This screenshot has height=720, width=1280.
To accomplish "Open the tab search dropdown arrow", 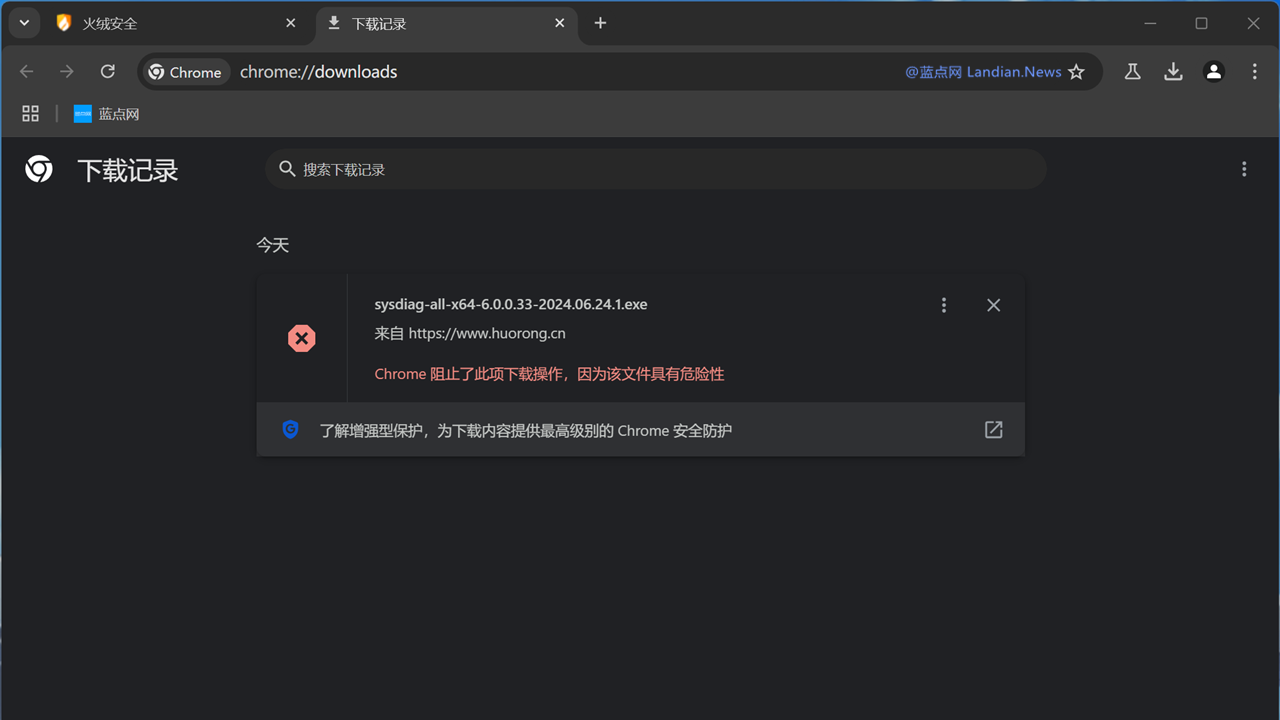I will pos(24,23).
